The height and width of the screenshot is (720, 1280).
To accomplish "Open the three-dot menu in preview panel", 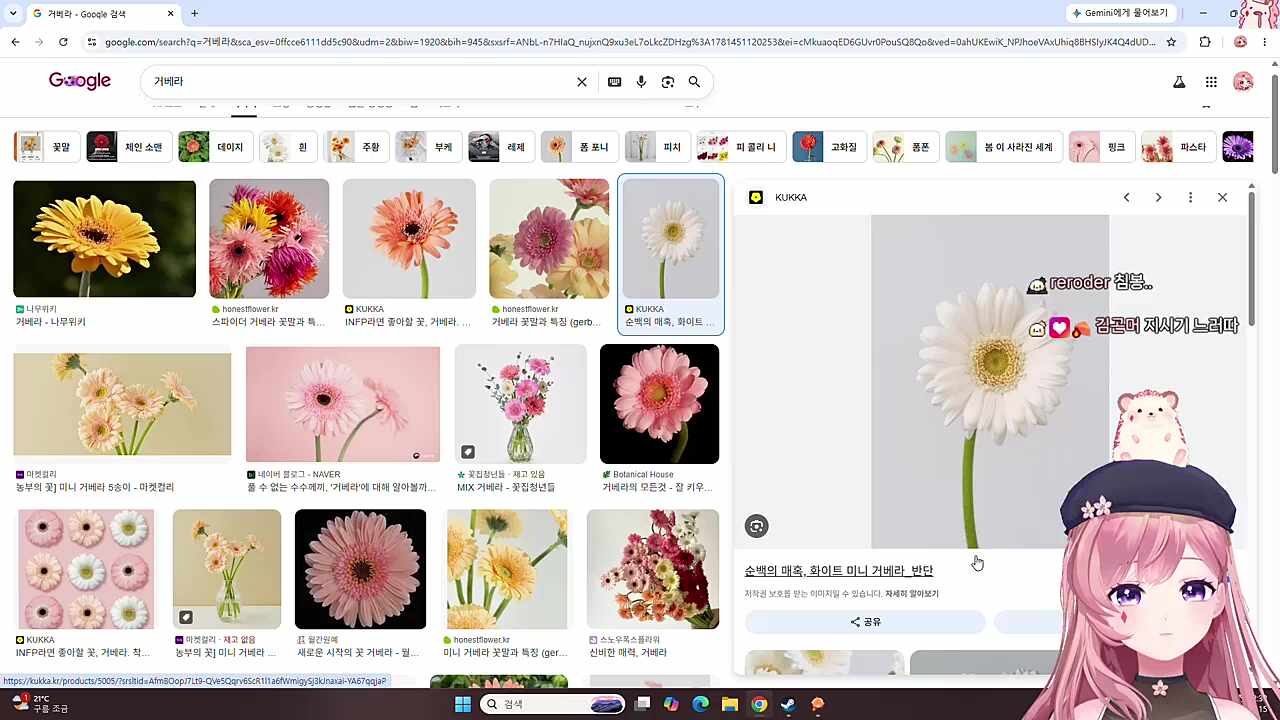I will coord(1190,197).
